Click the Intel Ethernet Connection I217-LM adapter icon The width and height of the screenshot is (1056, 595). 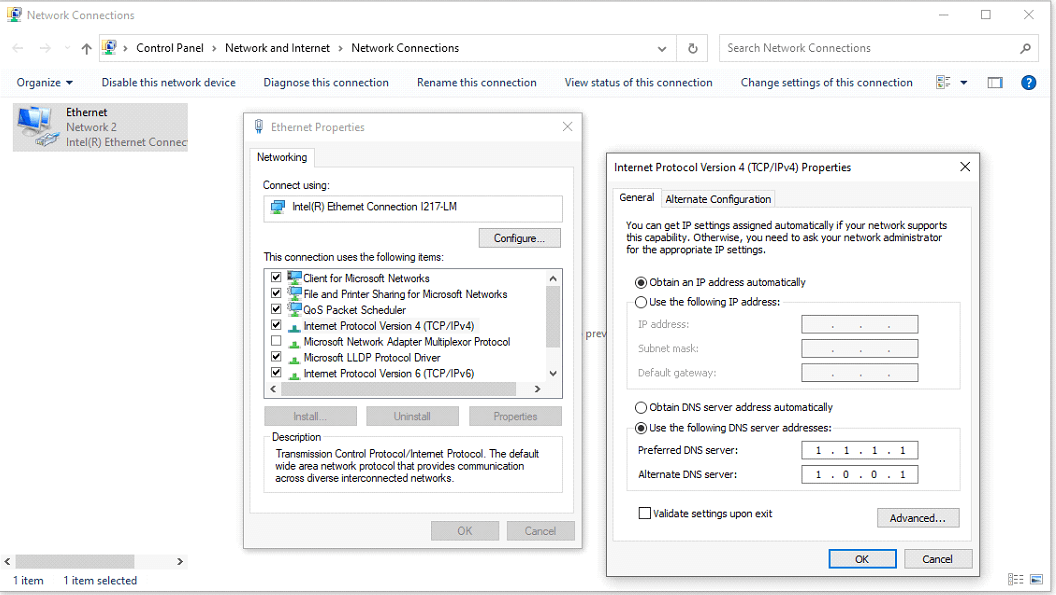[x=277, y=207]
